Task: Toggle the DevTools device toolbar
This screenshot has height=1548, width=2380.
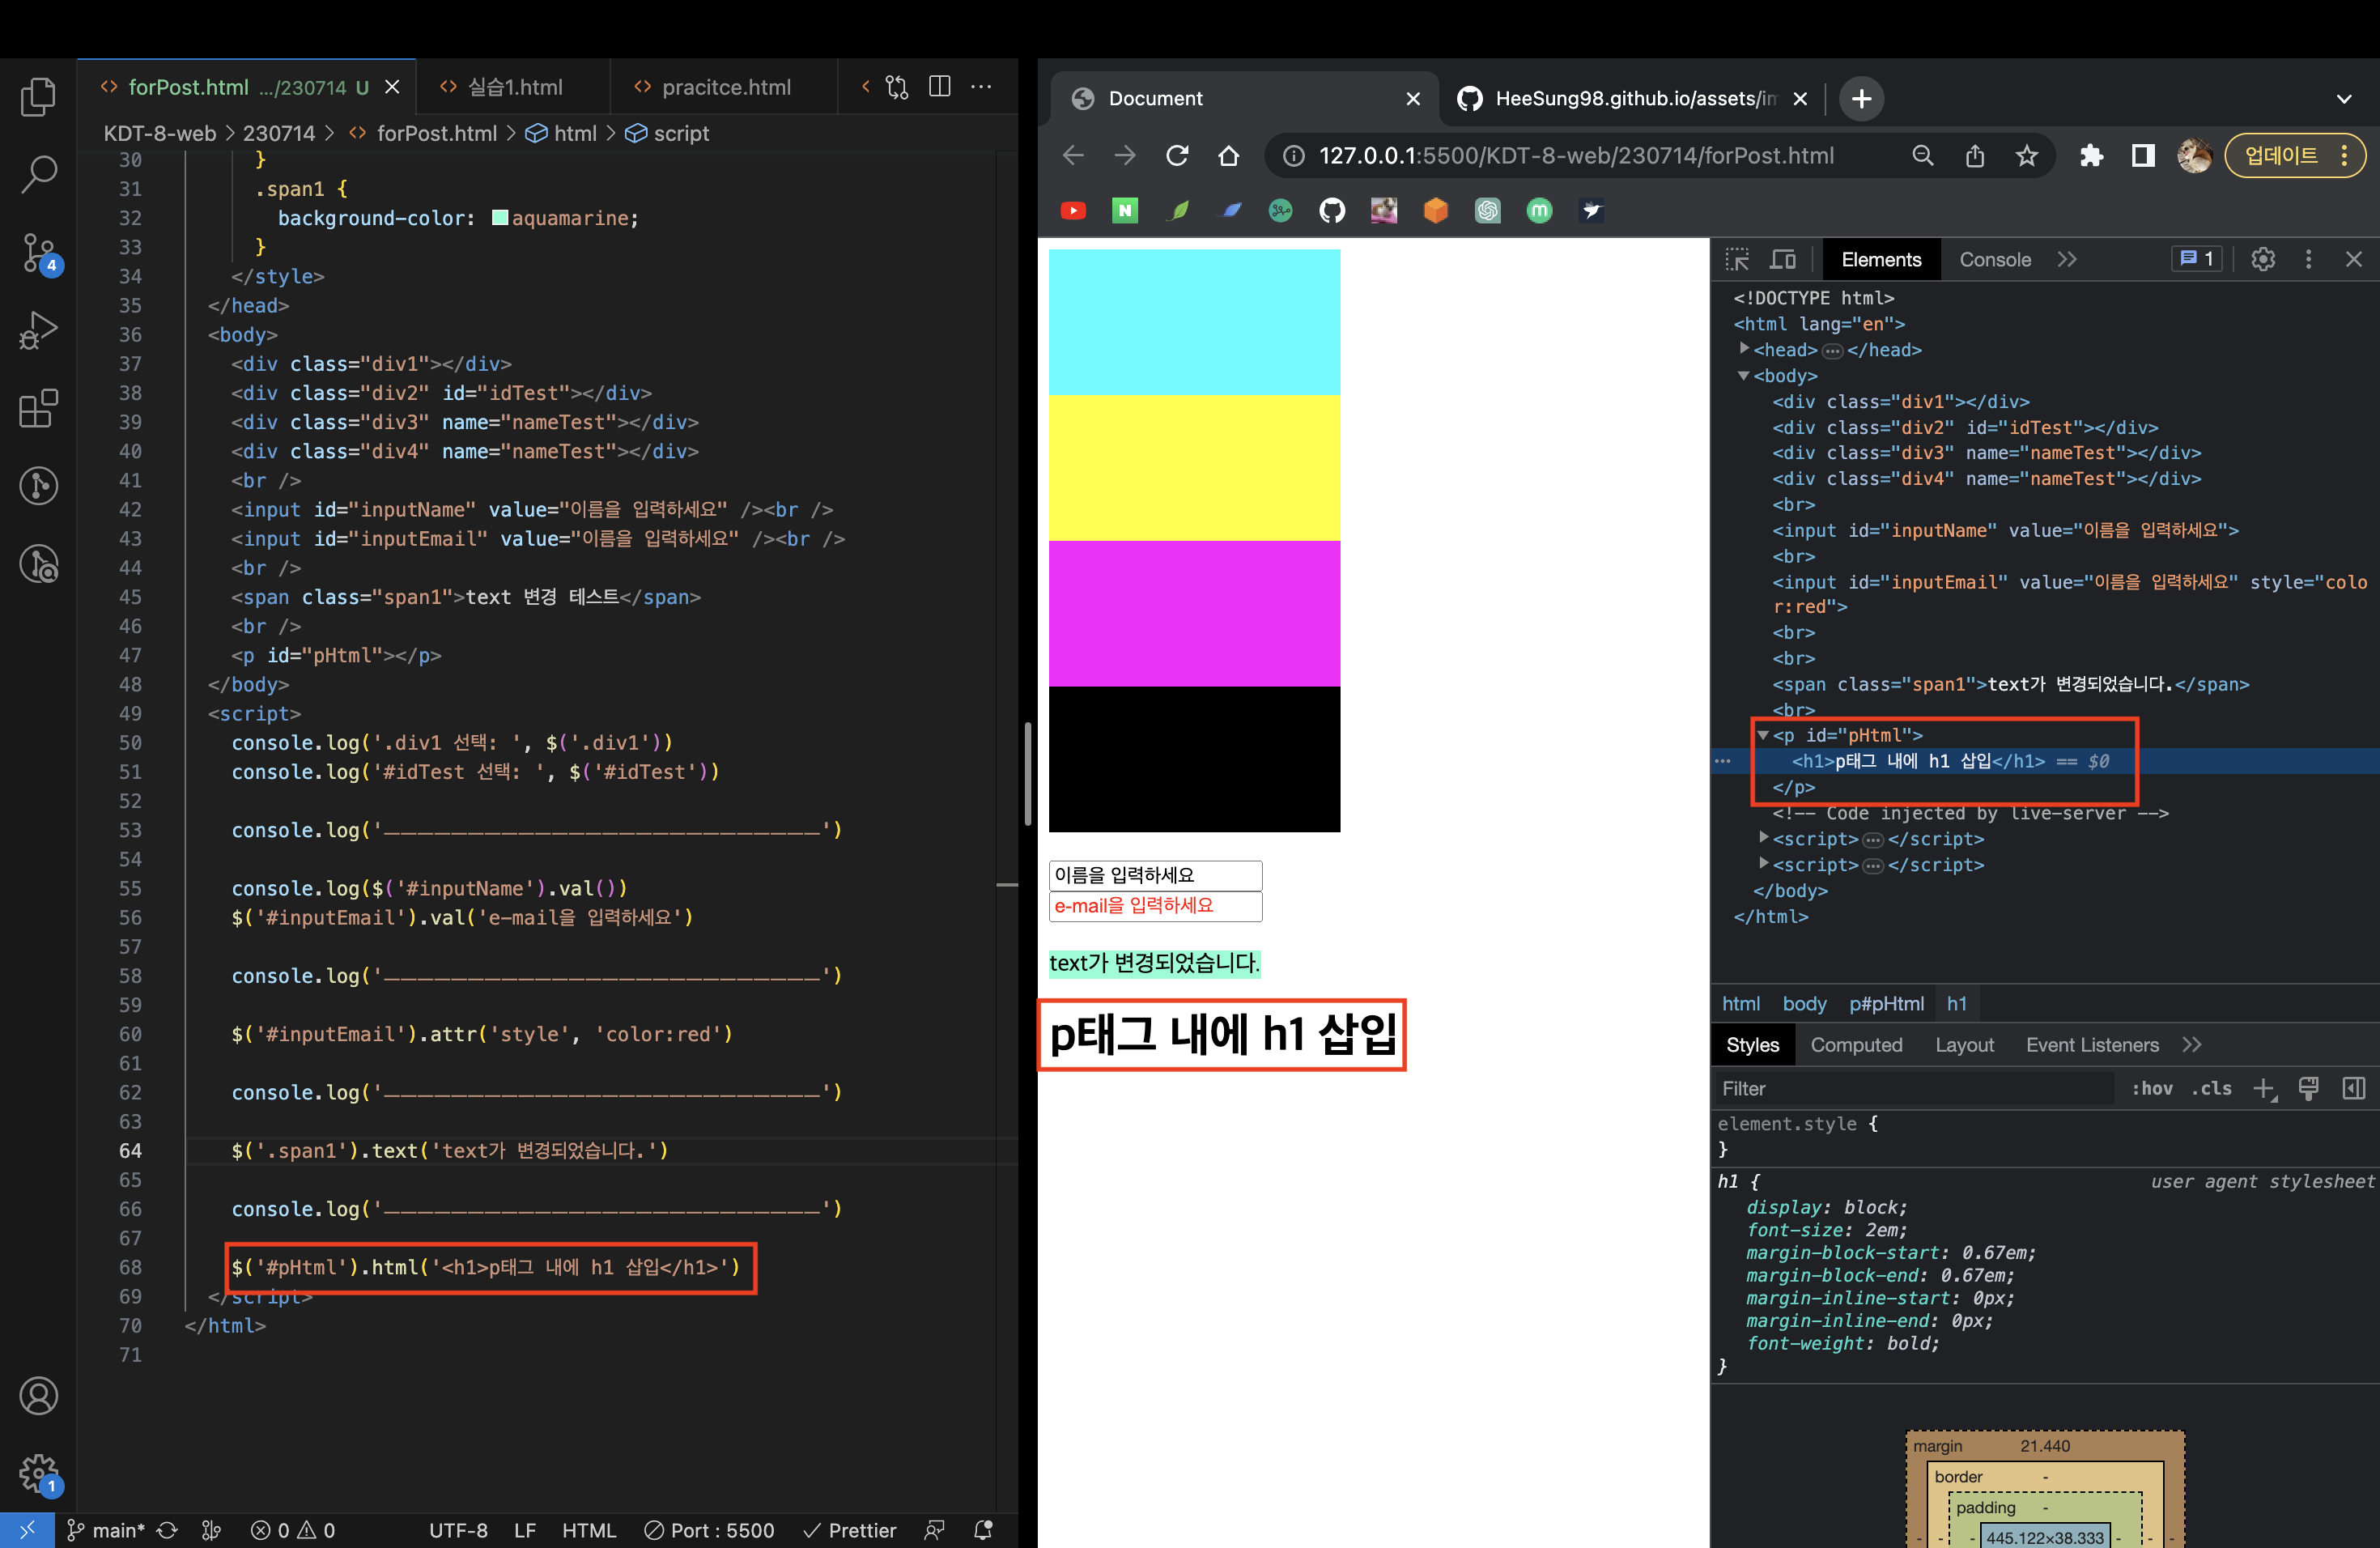Action: tap(1783, 260)
